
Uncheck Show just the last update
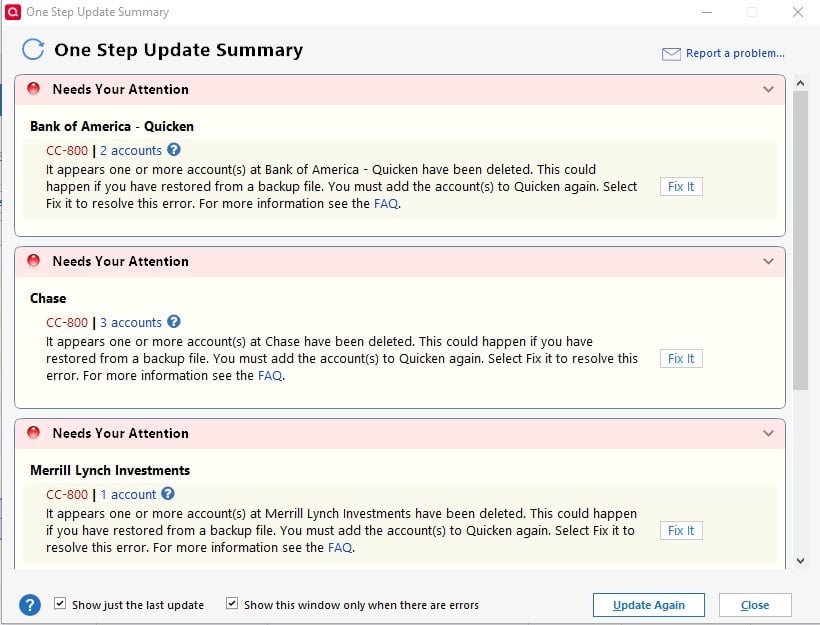[x=58, y=602]
